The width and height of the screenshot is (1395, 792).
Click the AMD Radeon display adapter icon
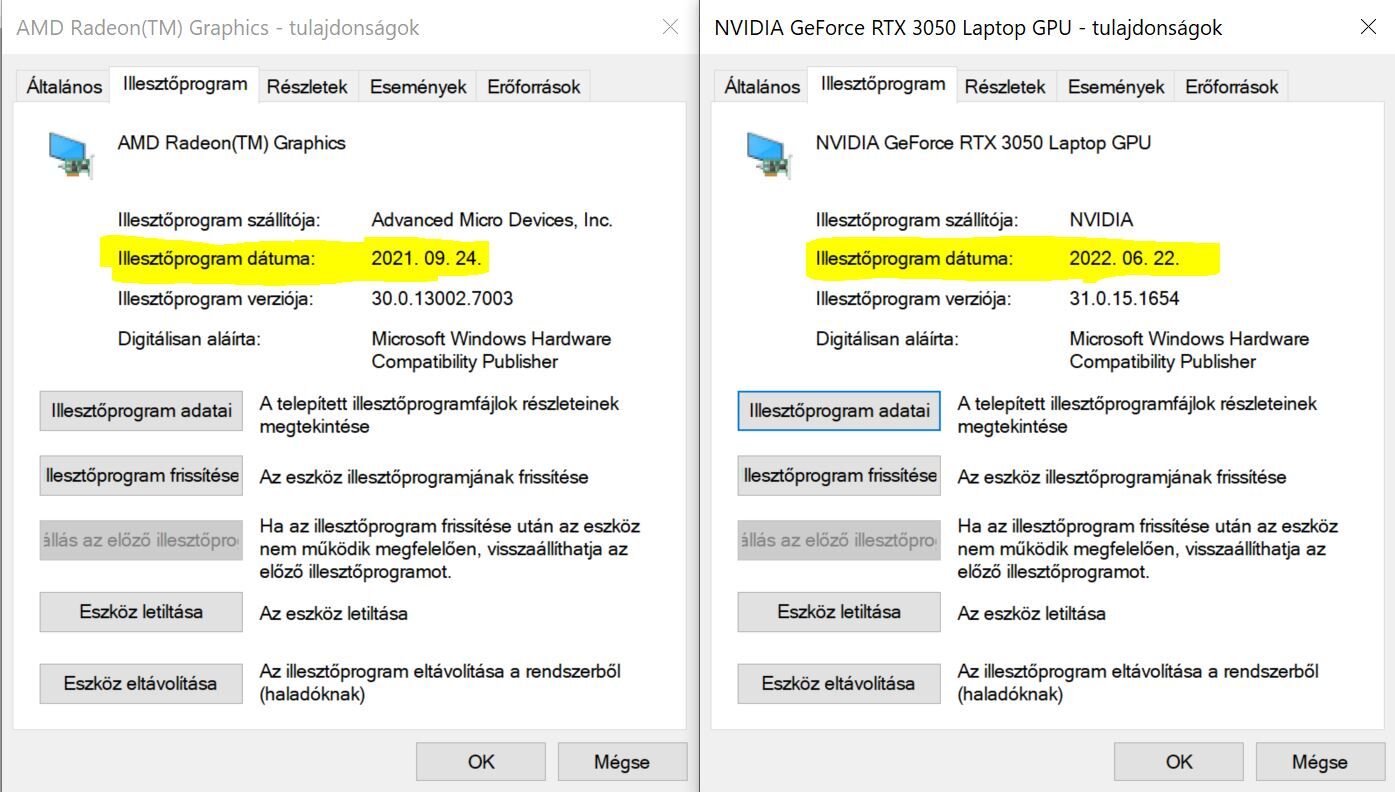[x=70, y=155]
